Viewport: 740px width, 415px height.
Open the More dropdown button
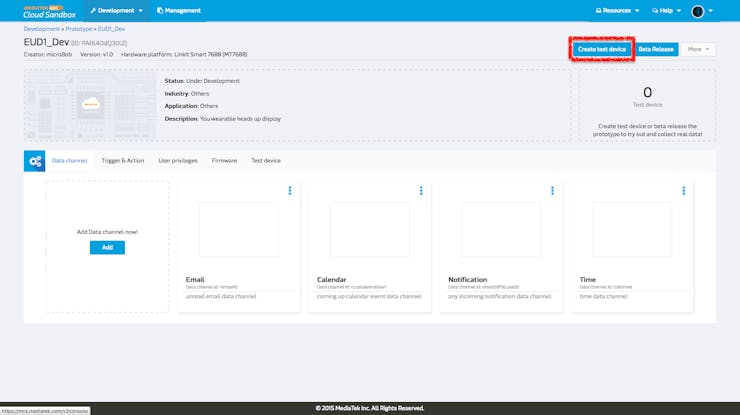point(698,49)
